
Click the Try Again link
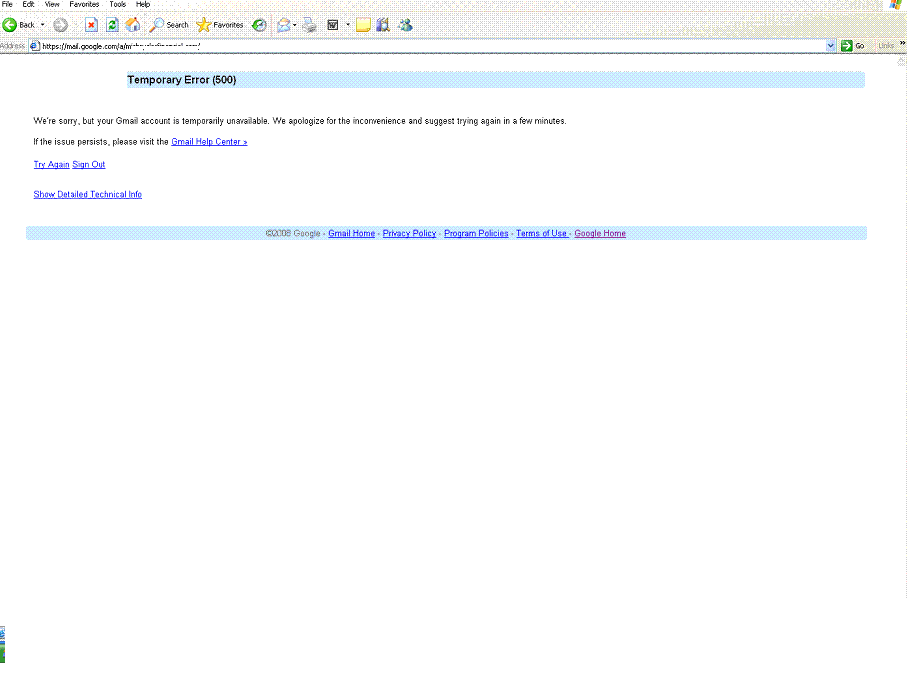[x=51, y=164]
